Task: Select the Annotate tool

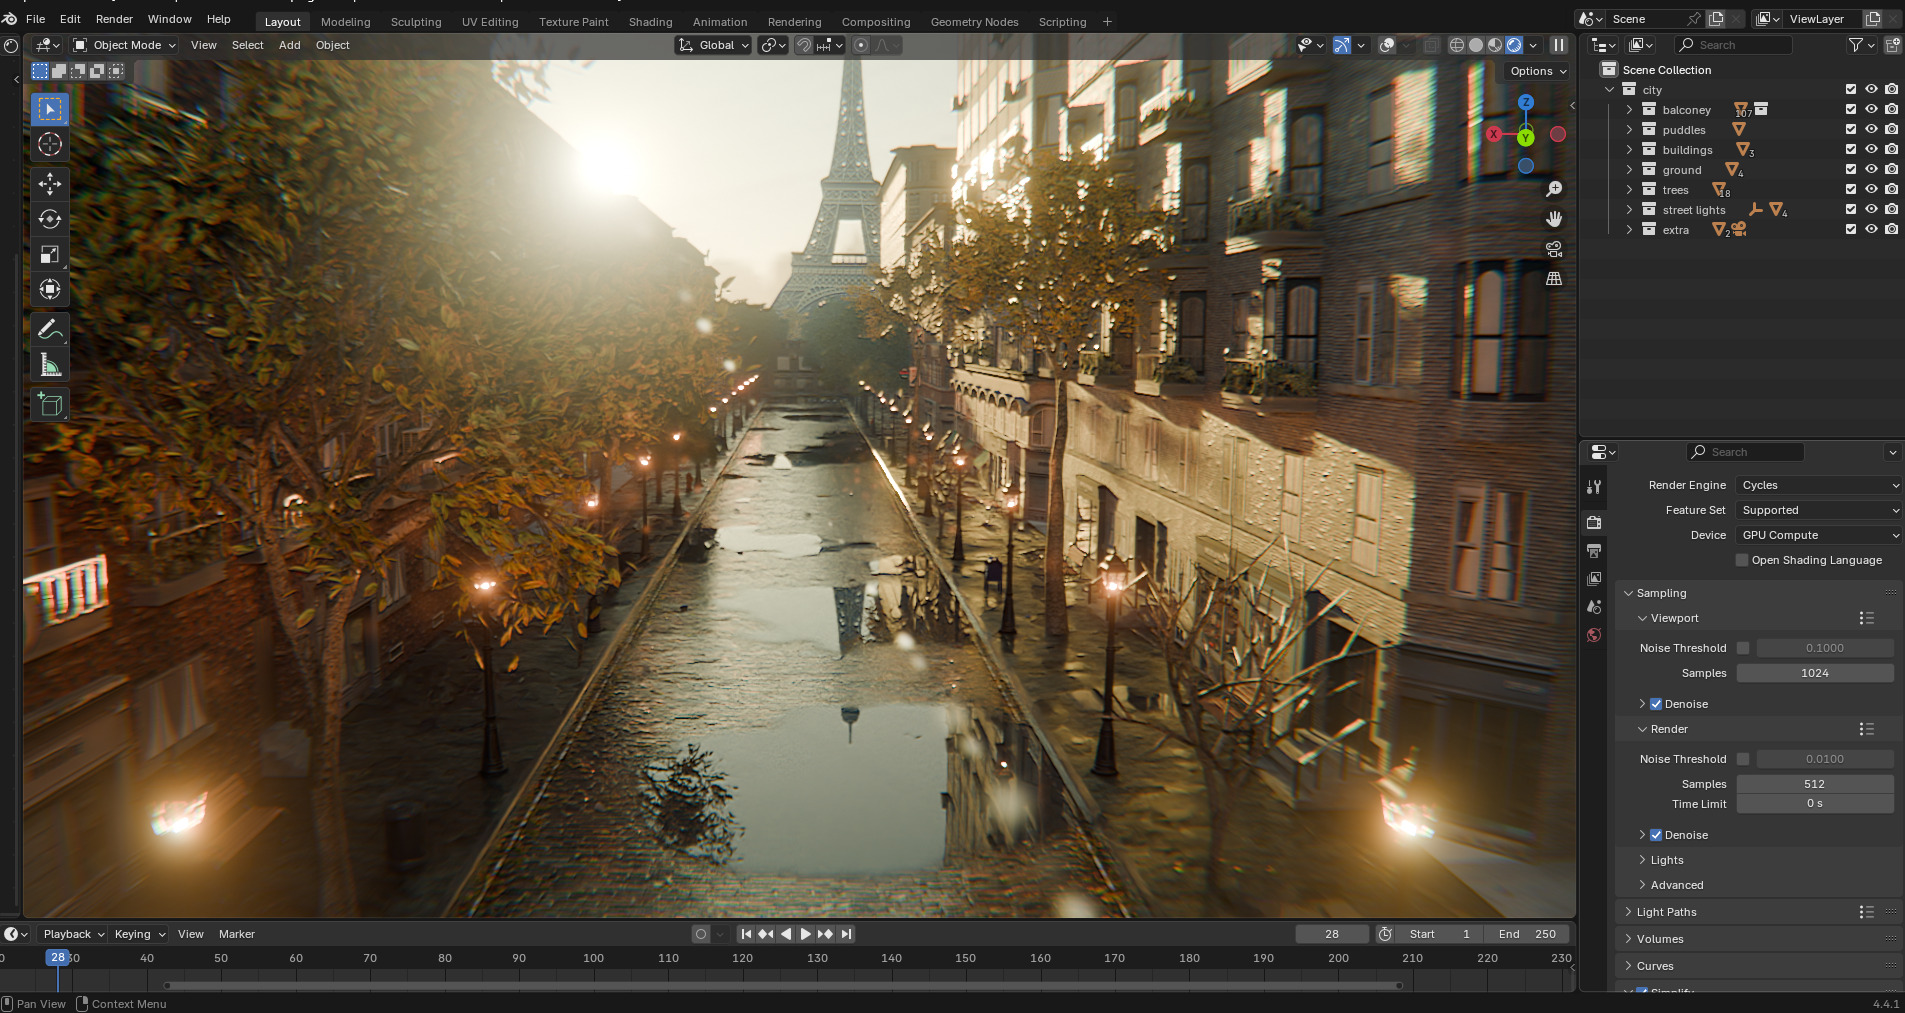Action: (x=50, y=329)
